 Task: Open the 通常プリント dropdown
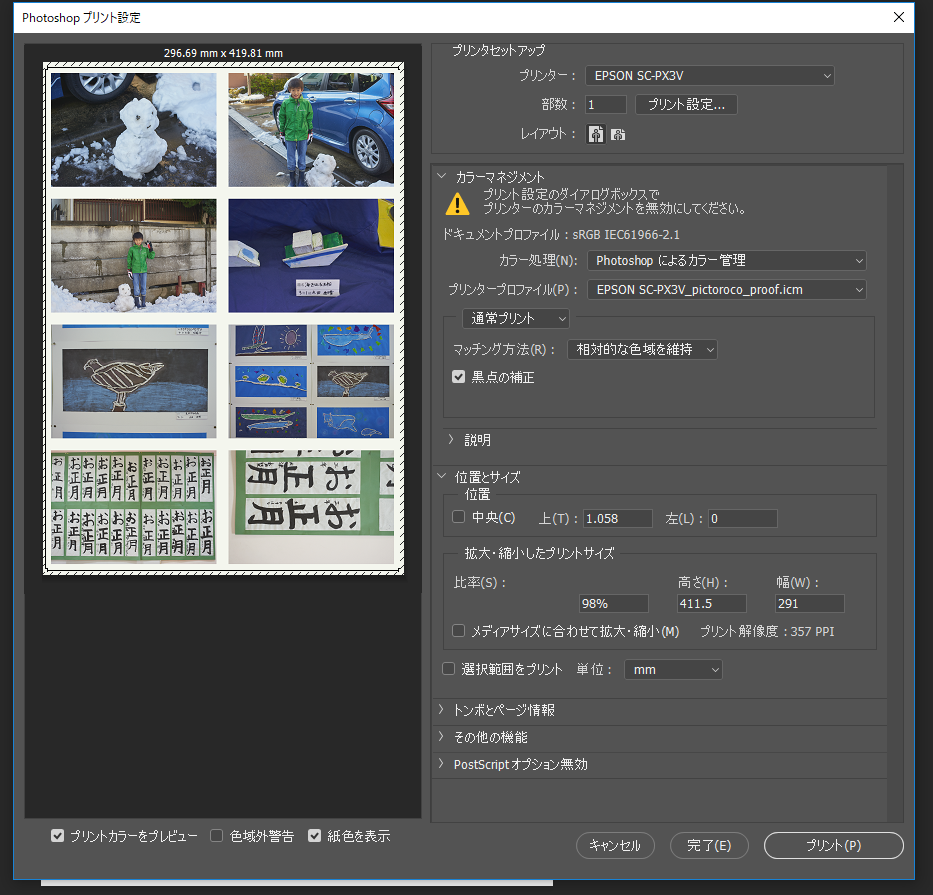pos(516,318)
